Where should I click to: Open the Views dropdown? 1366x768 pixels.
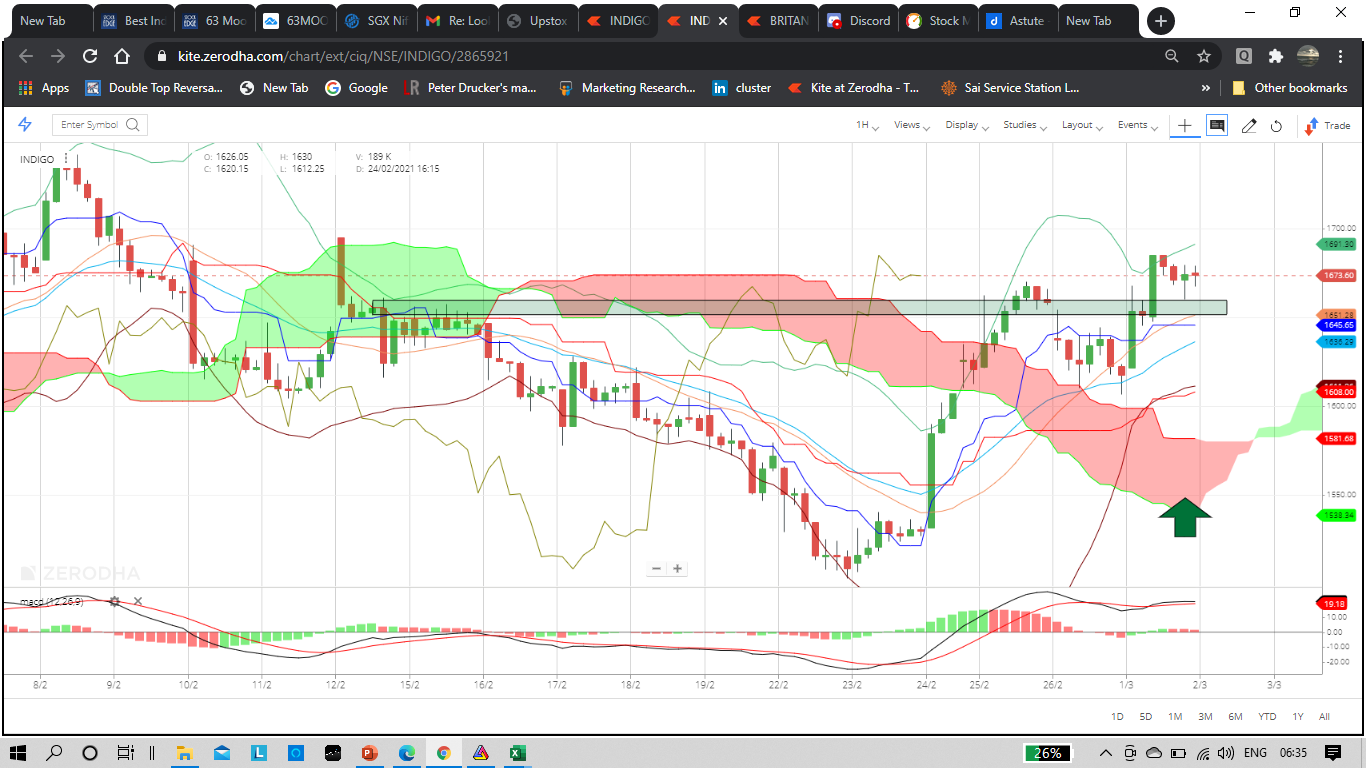pos(911,125)
